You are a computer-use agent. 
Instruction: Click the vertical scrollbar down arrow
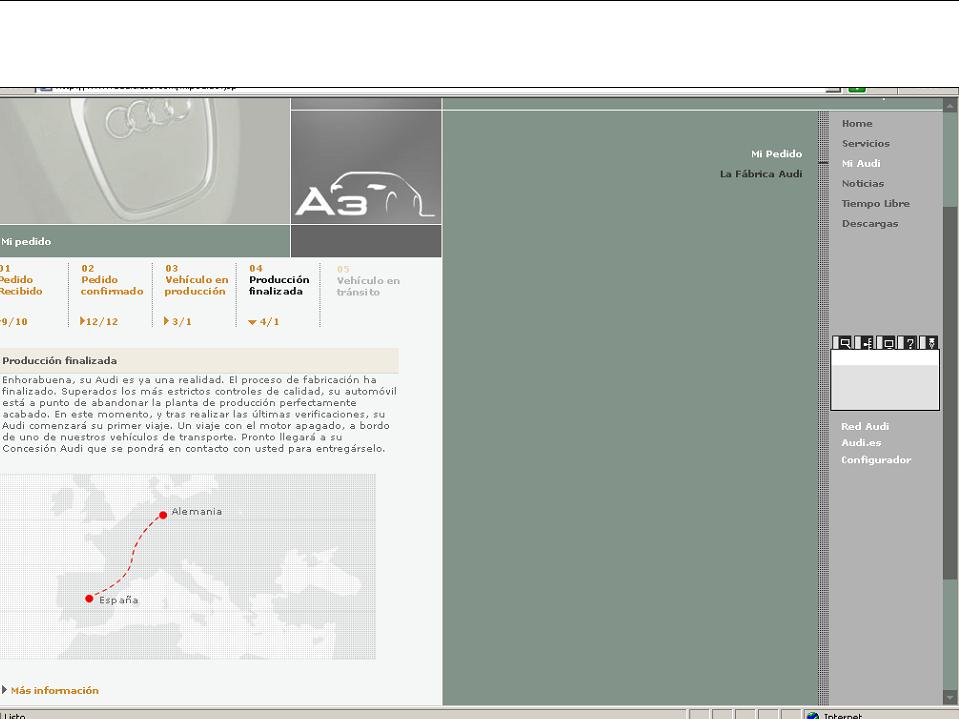pos(950,698)
